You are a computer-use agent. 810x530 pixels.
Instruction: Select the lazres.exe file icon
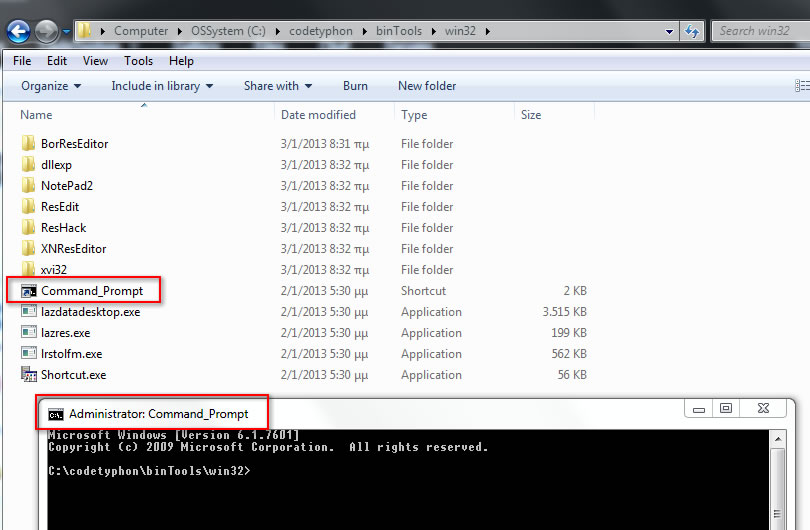tap(29, 333)
